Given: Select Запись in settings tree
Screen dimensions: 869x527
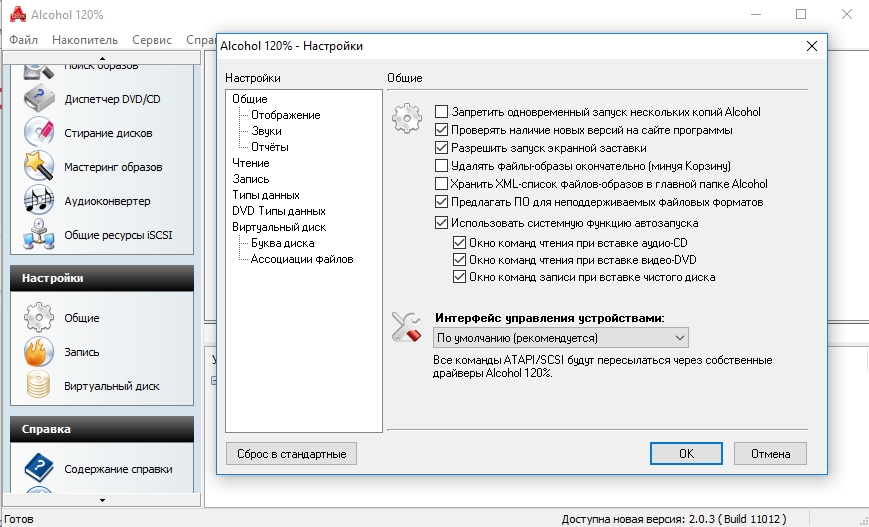Looking at the screenshot, I should point(251,179).
